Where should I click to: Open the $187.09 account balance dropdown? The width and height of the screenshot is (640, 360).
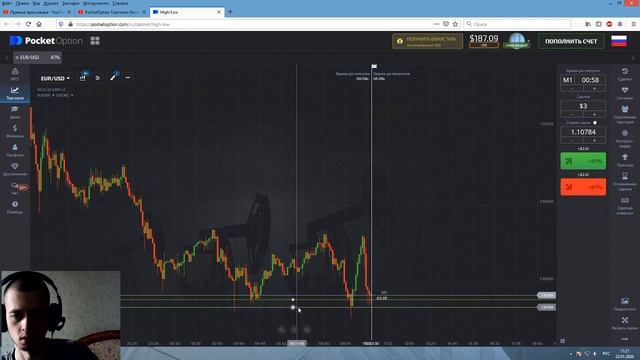pyautogui.click(x=484, y=40)
